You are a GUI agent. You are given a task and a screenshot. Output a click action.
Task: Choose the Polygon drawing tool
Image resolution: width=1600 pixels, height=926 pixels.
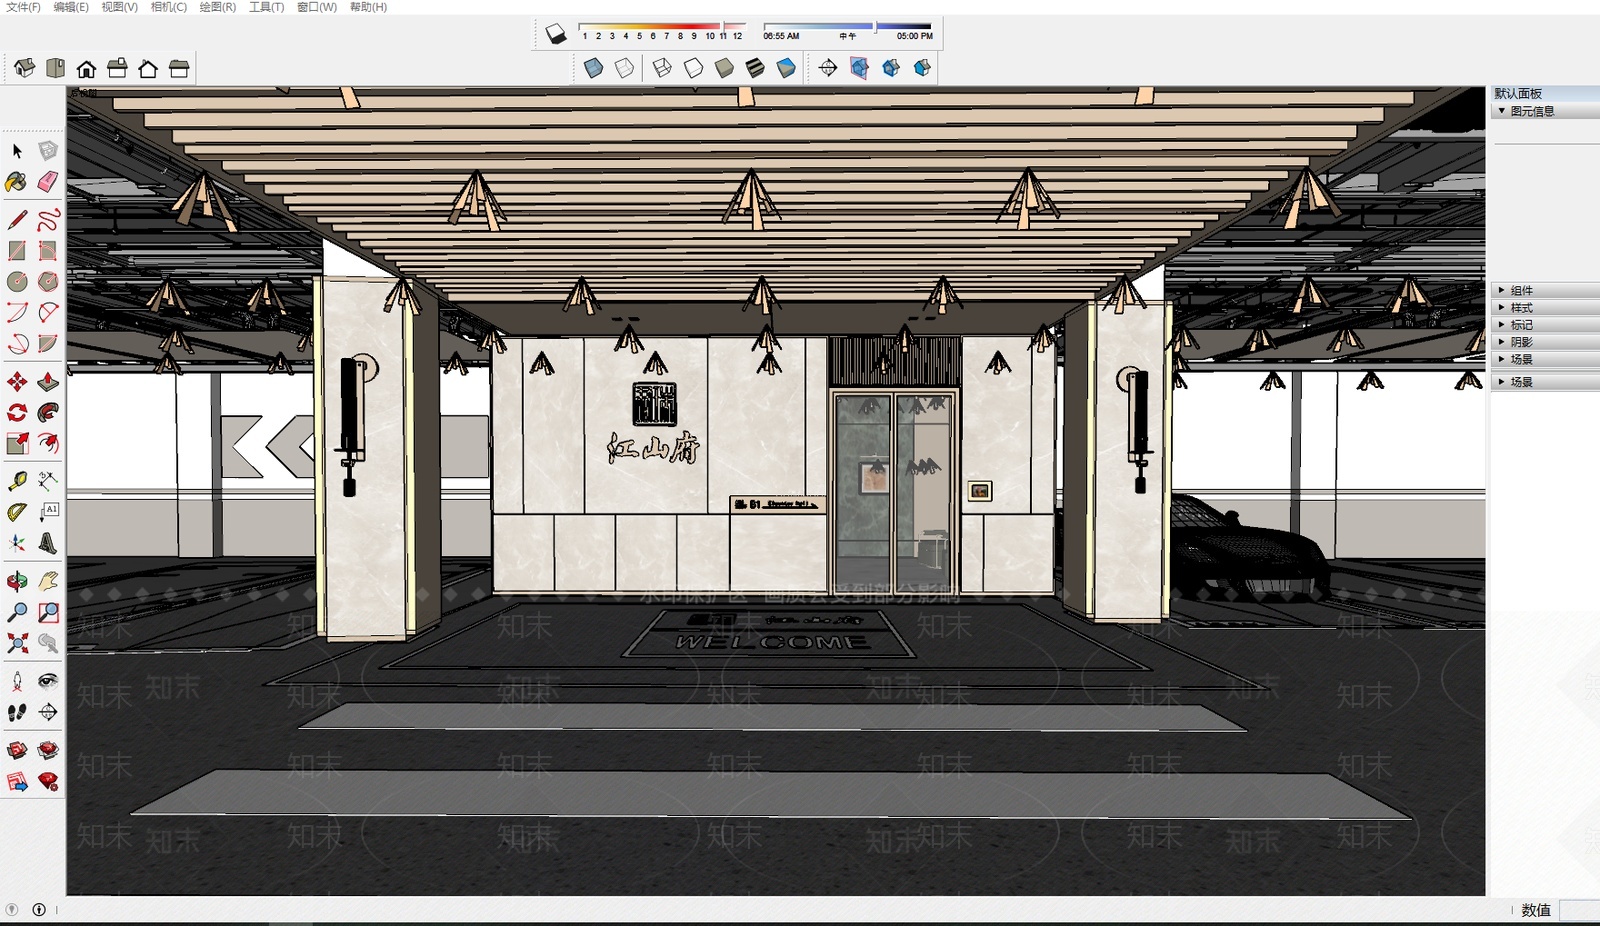(48, 282)
